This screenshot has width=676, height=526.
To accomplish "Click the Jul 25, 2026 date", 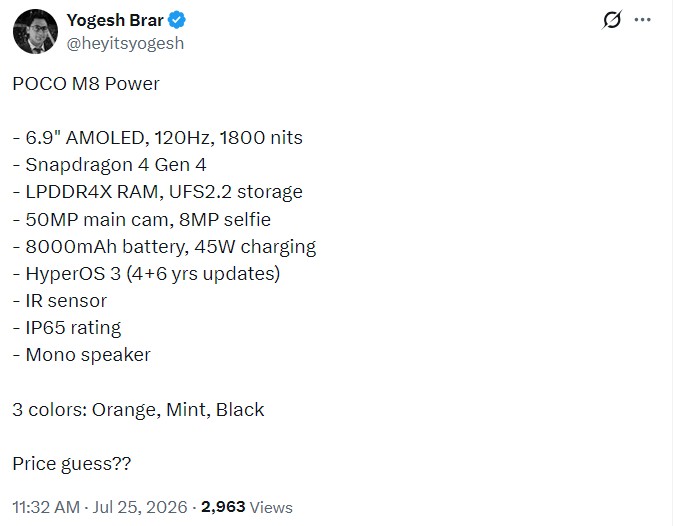I will (140, 507).
